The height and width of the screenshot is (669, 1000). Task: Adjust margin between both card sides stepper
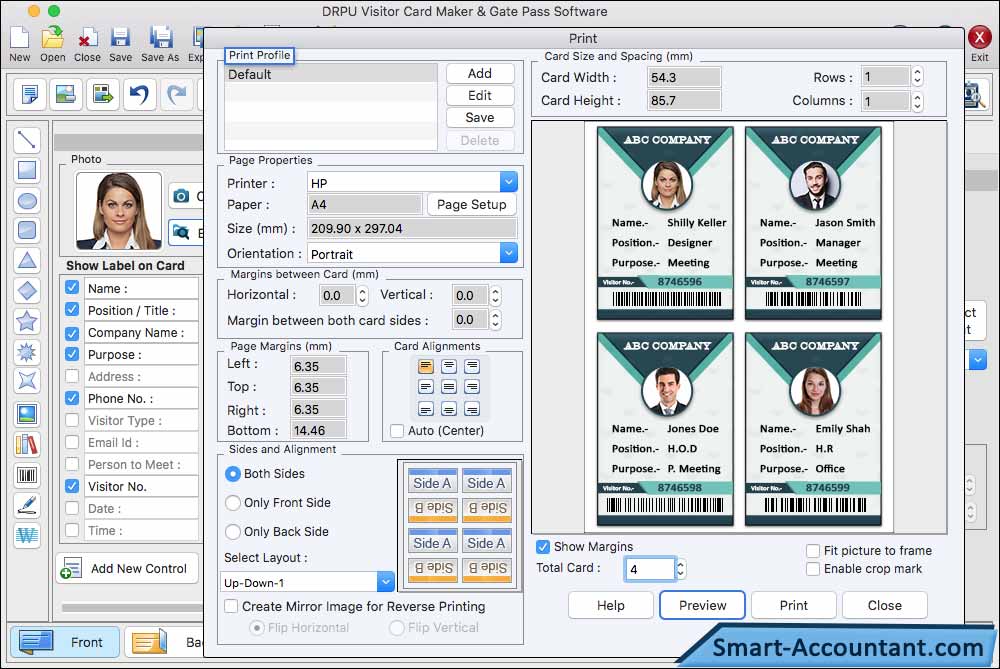[x=496, y=320]
